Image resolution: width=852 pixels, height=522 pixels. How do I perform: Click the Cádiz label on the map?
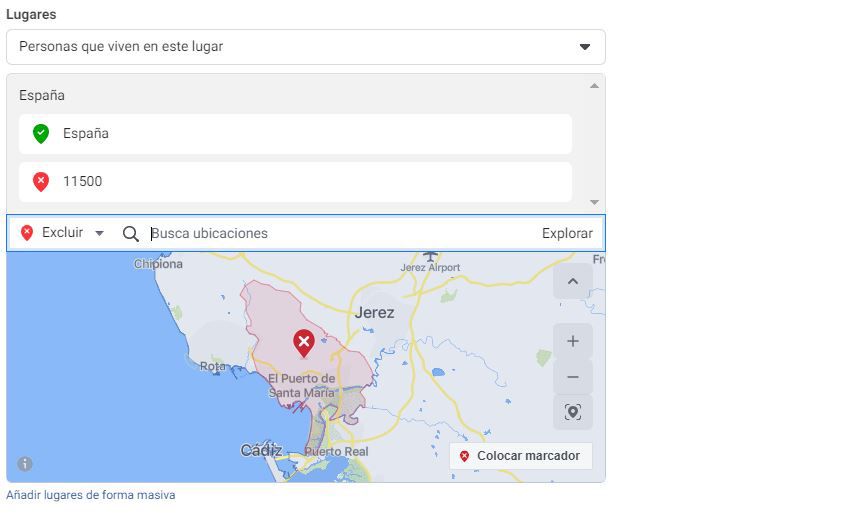261,450
